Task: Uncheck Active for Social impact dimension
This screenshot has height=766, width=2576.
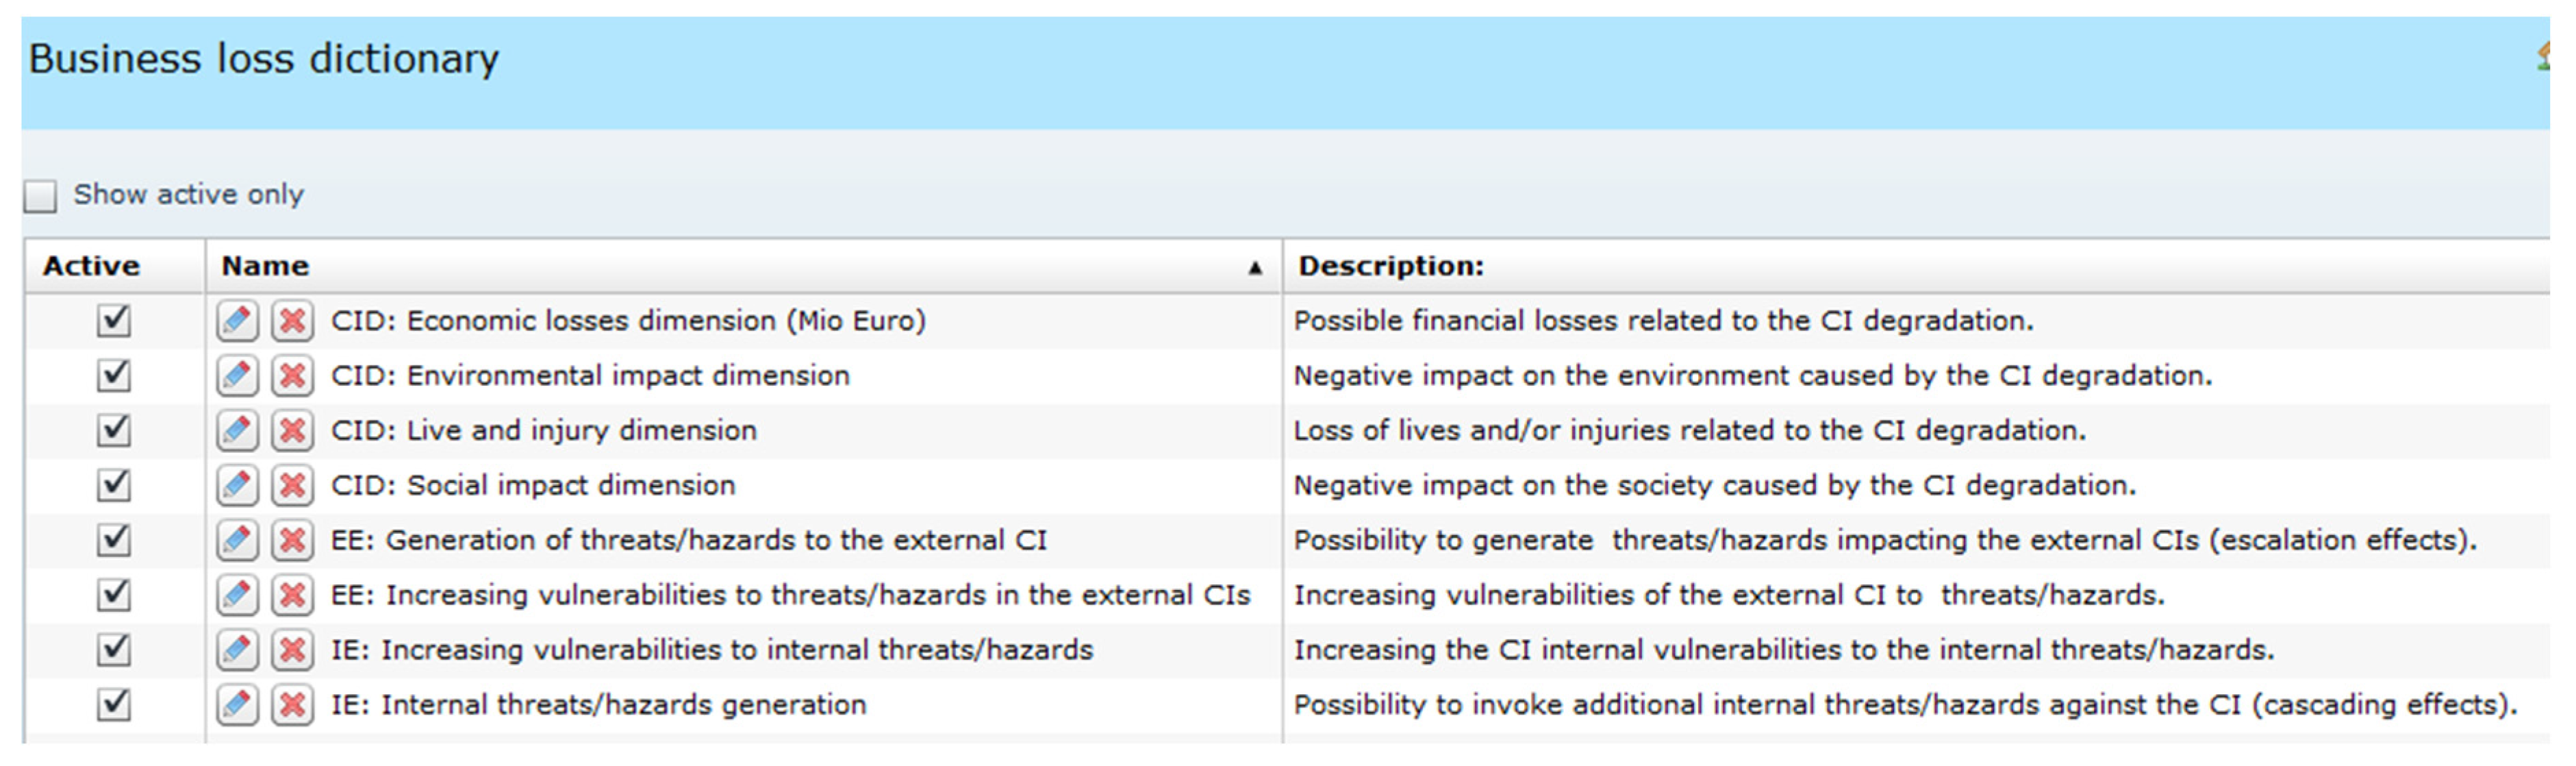Action: pyautogui.click(x=114, y=486)
